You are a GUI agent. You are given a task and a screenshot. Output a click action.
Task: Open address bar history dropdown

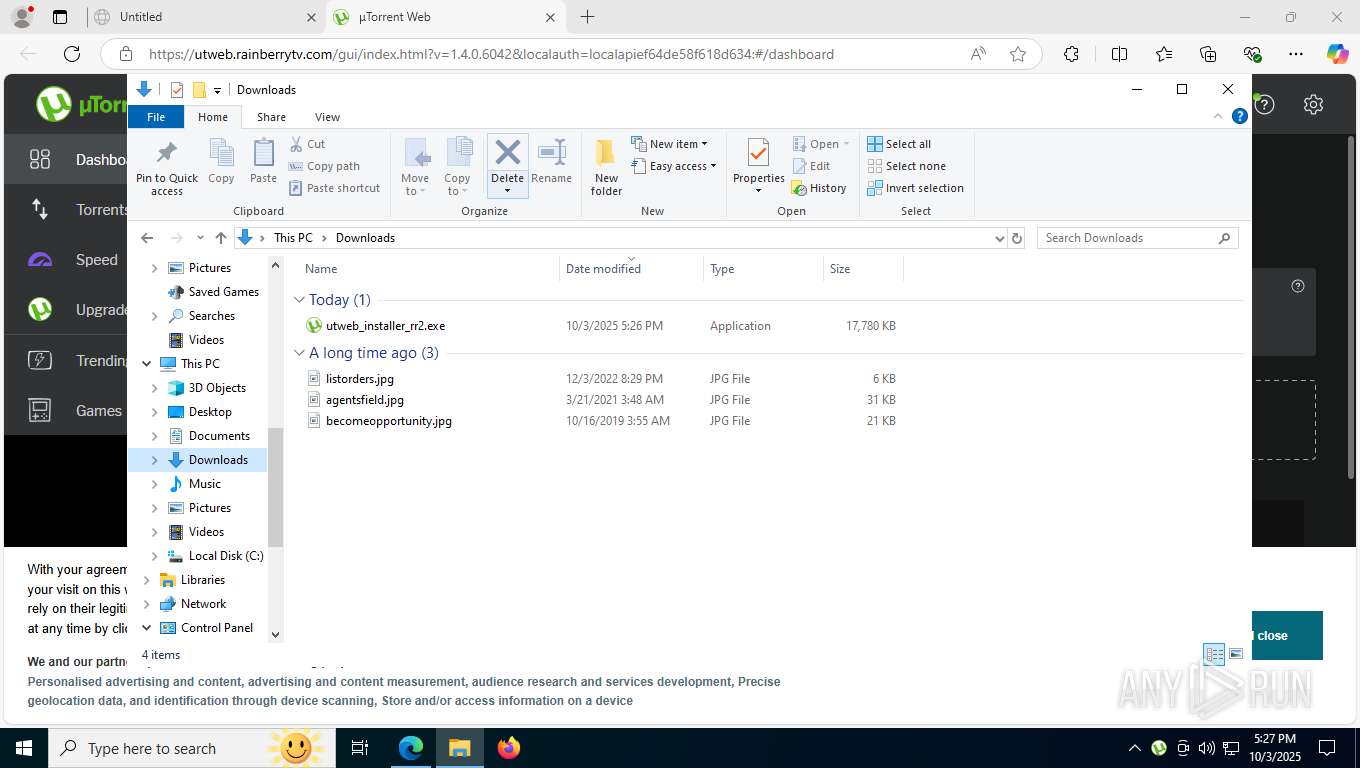coord(999,238)
